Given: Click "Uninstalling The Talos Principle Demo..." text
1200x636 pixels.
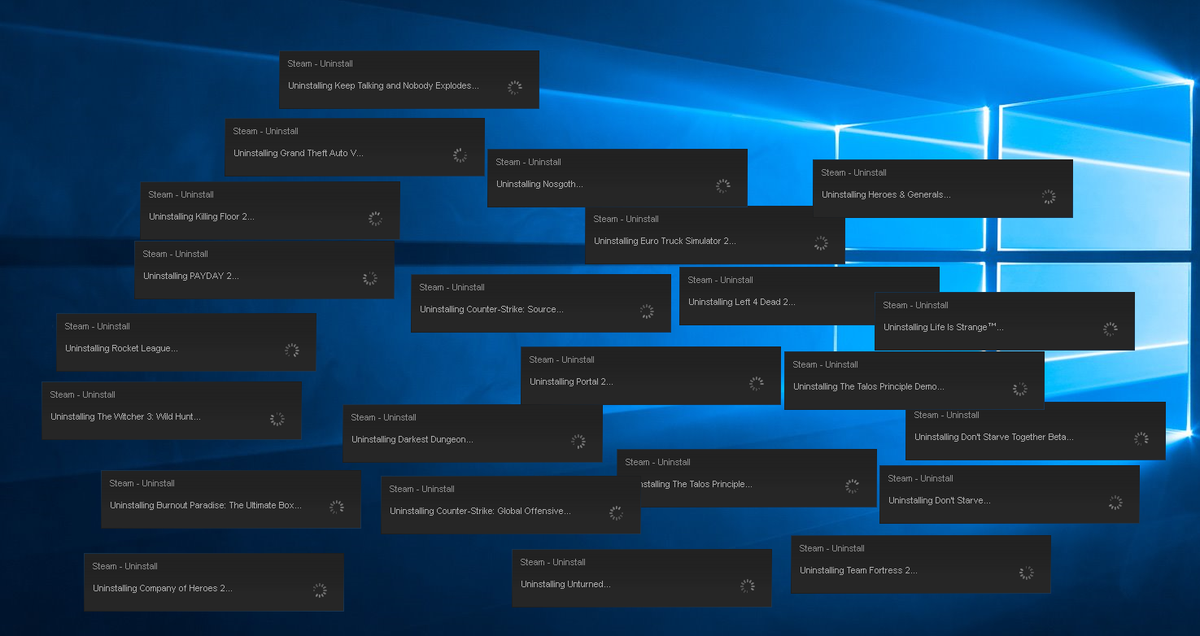Looking at the screenshot, I should [x=869, y=387].
